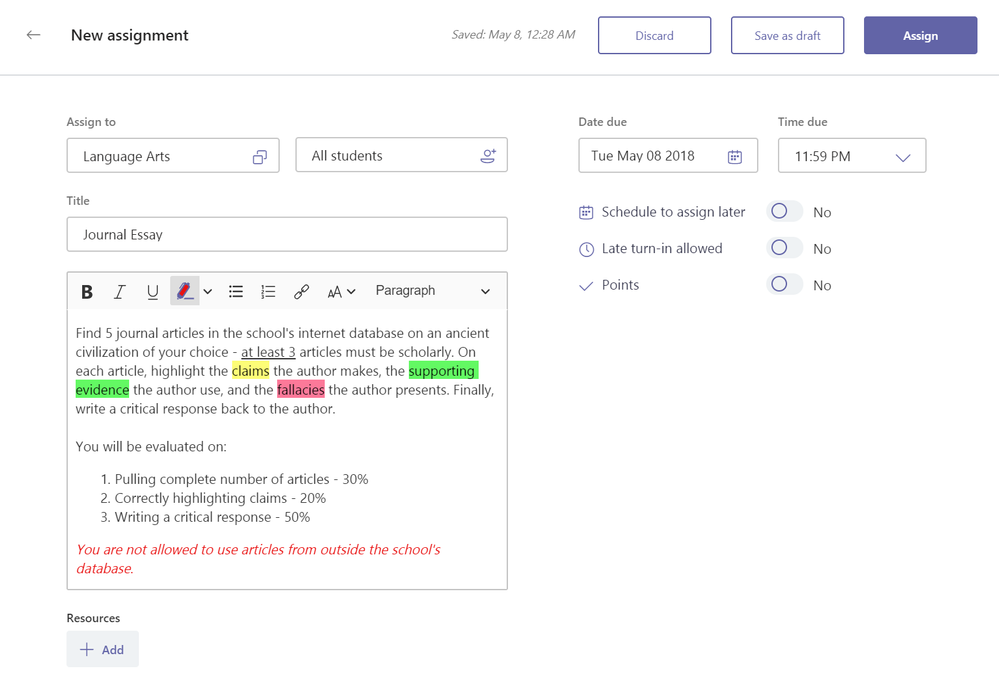Expand the Time due dropdown

(902, 157)
